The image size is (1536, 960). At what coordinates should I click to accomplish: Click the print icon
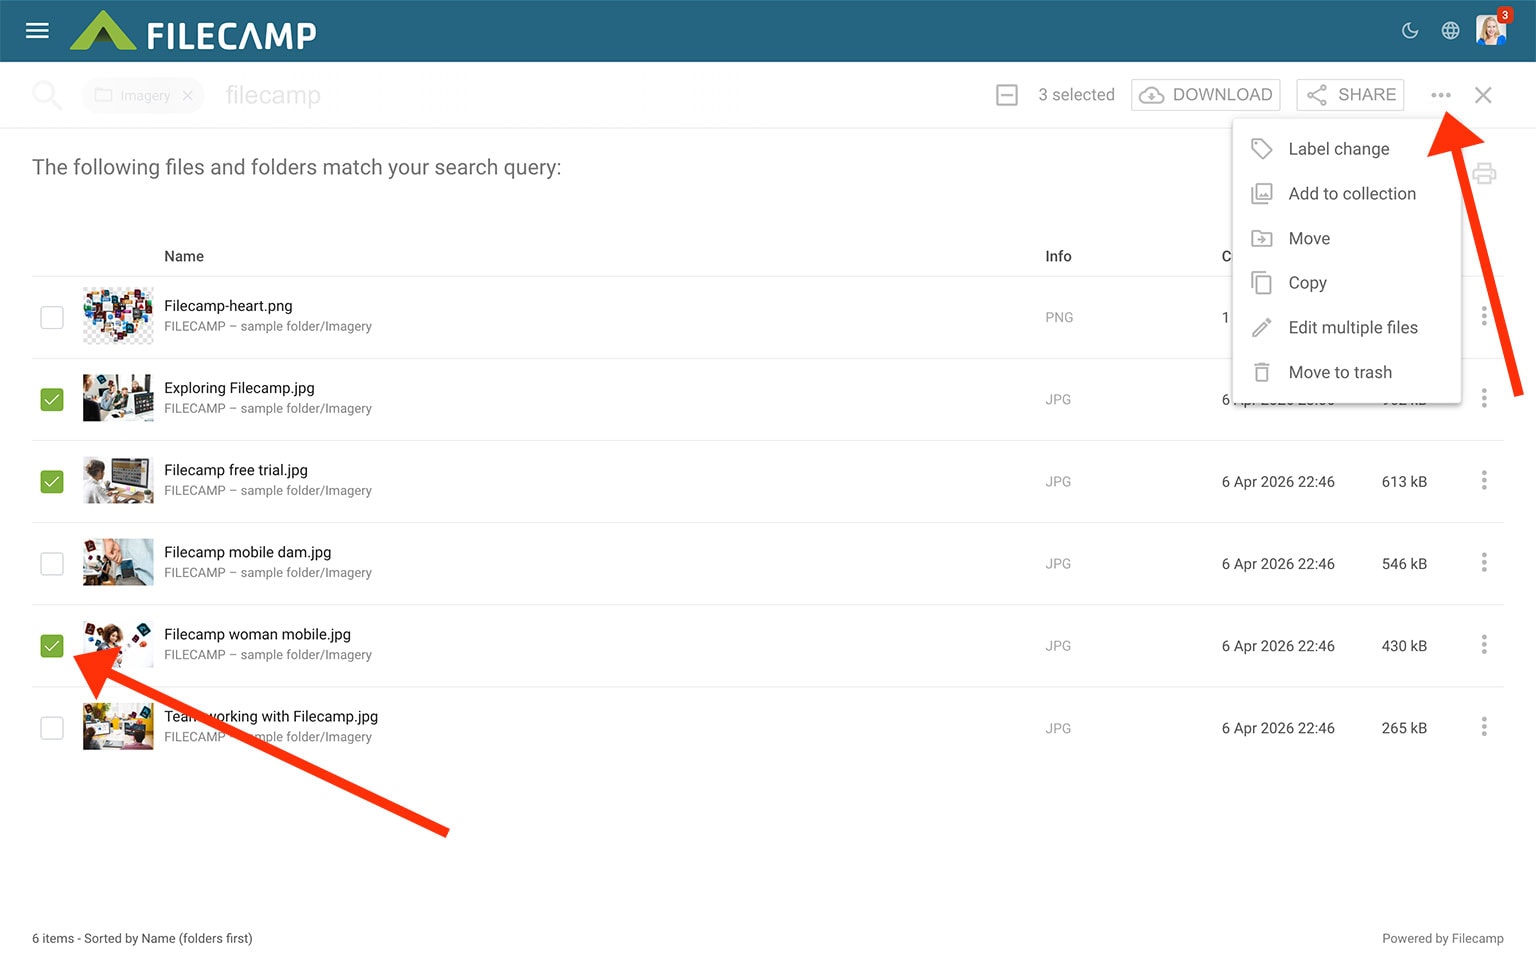1484,174
